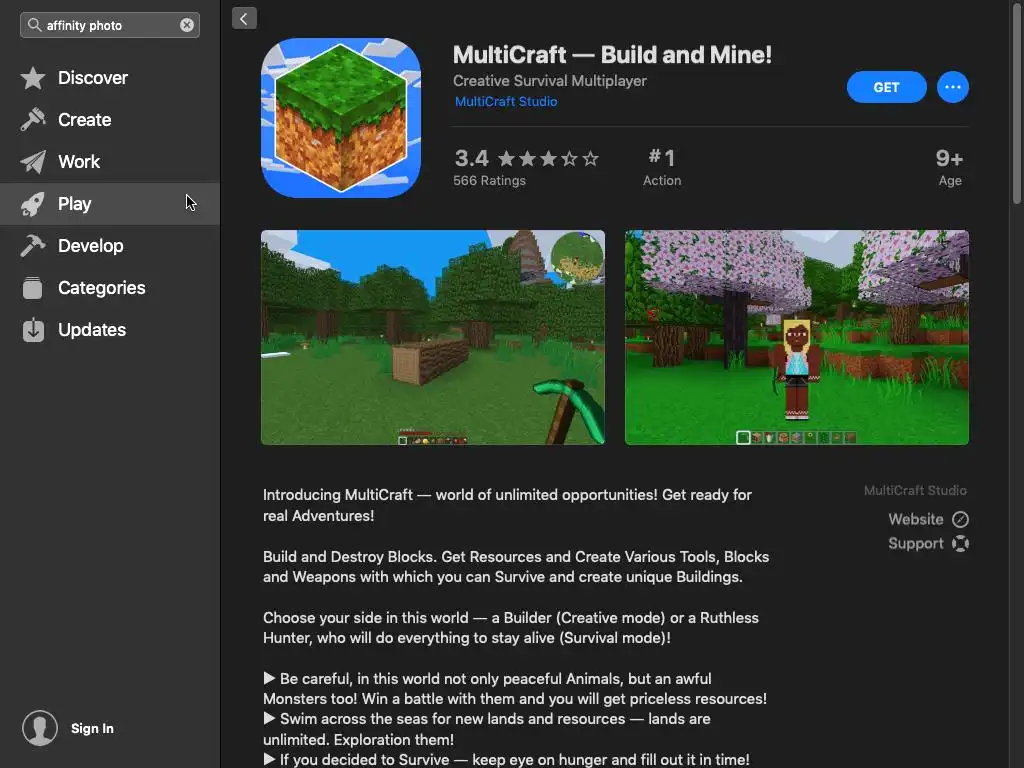Click the search field containing affinity photo
Image resolution: width=1024 pixels, height=768 pixels.
[110, 25]
